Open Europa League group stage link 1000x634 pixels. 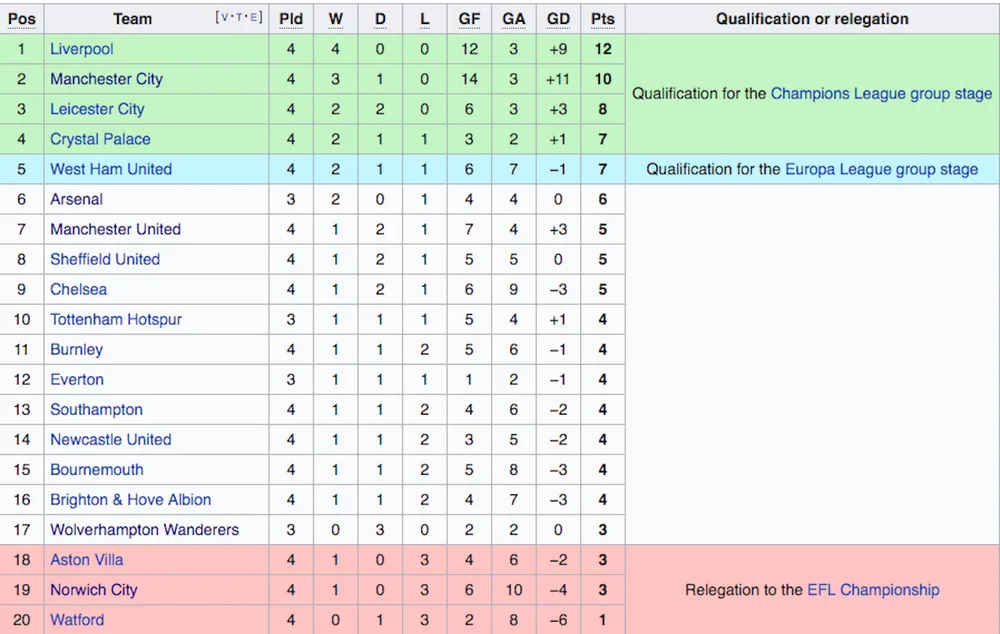881,169
